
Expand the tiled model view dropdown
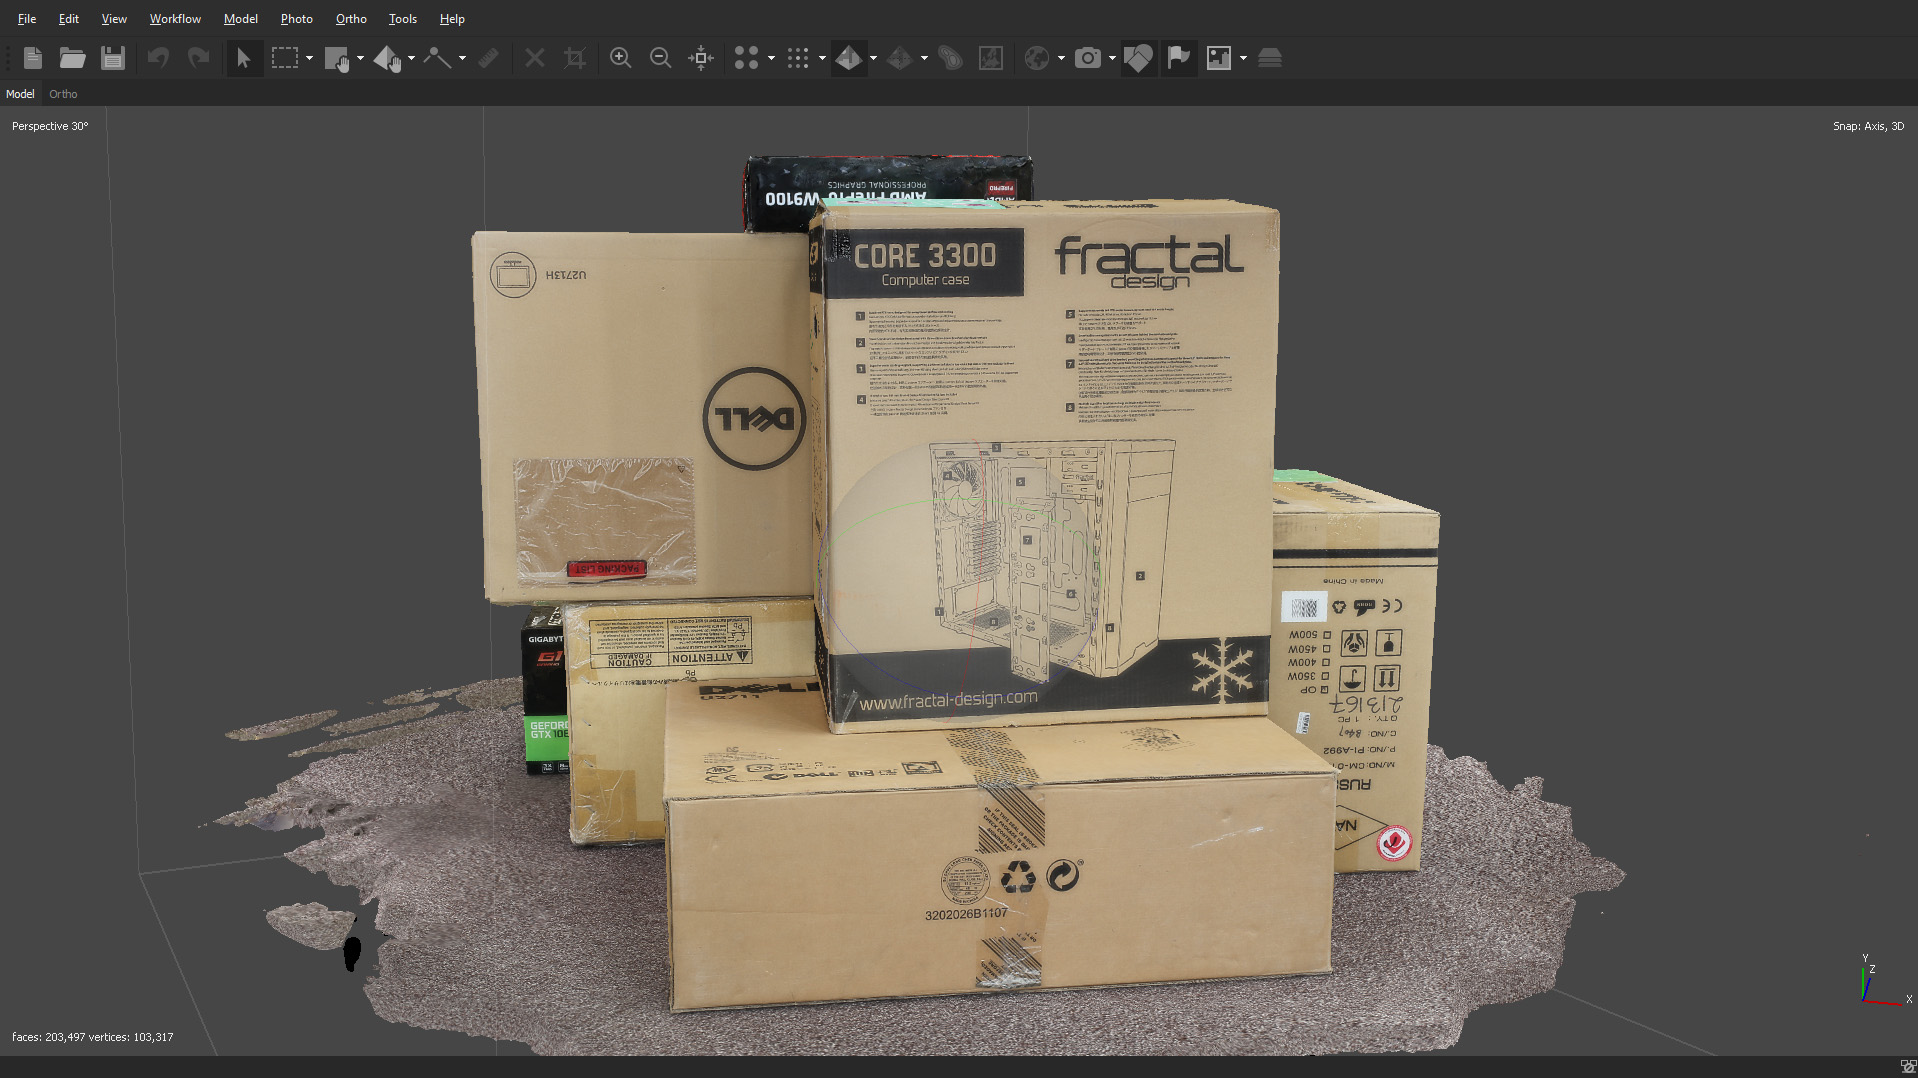(x=924, y=58)
